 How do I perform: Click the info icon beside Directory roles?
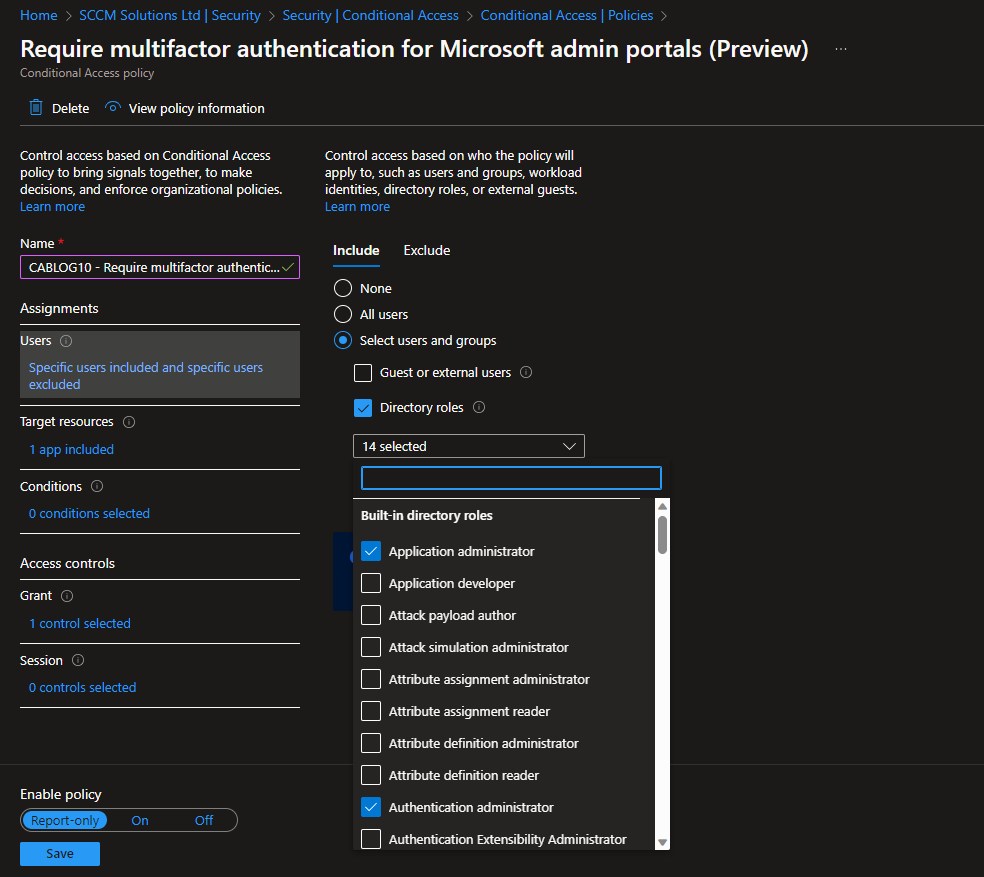click(x=479, y=408)
